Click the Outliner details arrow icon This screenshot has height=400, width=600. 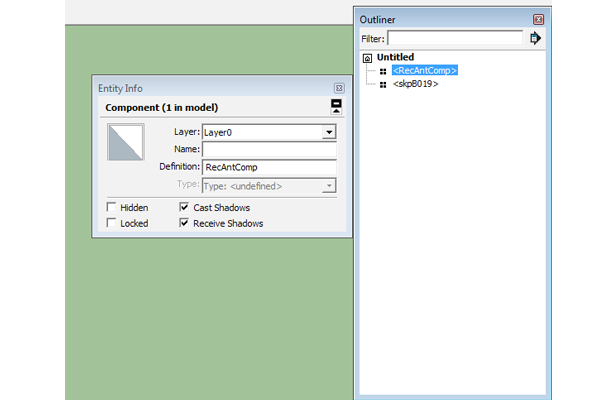[x=535, y=38]
